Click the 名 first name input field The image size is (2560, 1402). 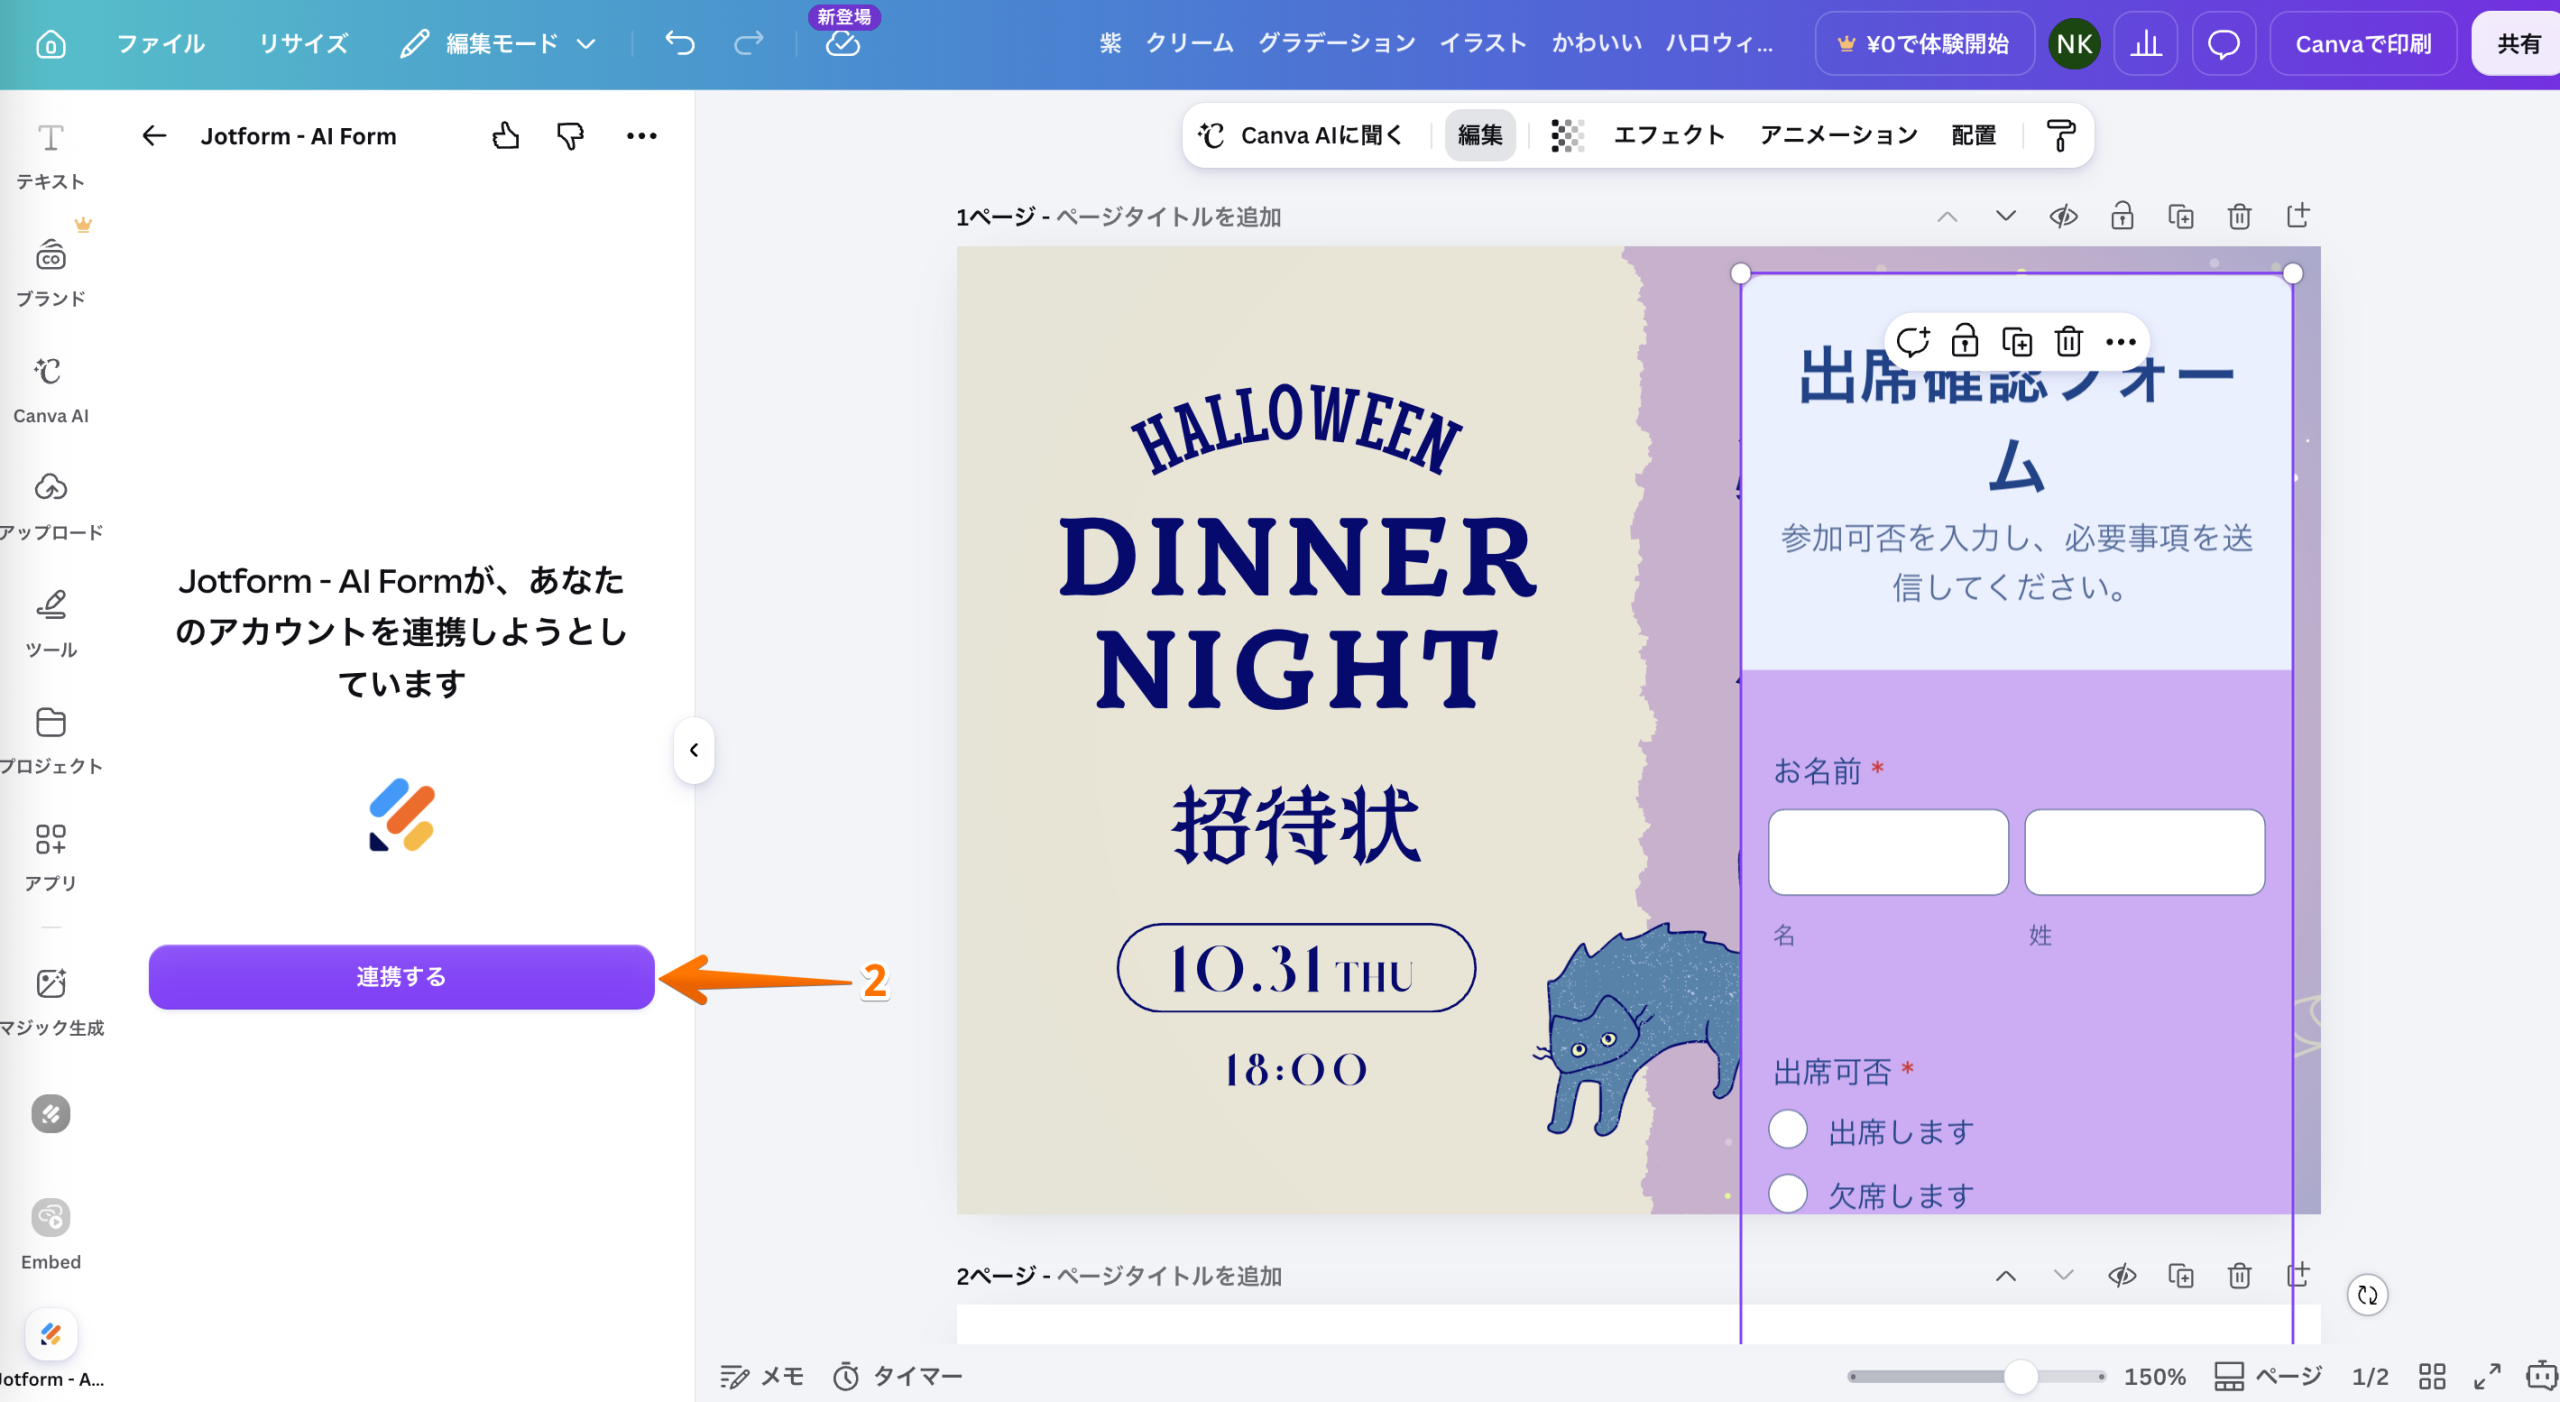[x=1888, y=852]
